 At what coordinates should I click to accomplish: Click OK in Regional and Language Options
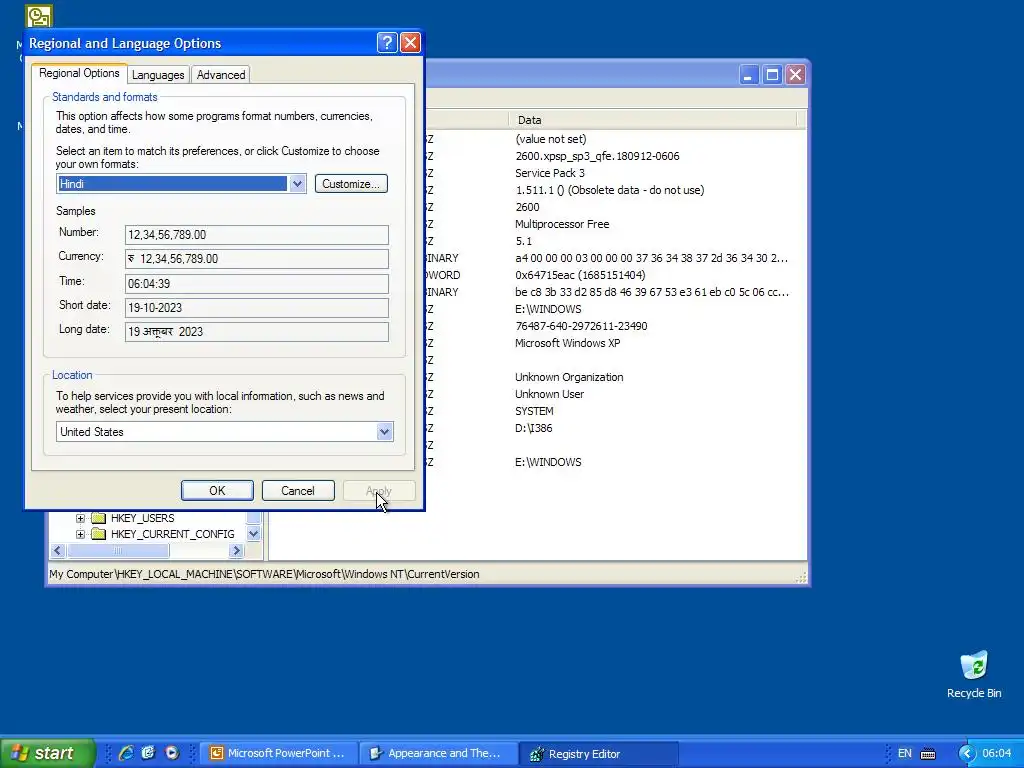point(217,490)
